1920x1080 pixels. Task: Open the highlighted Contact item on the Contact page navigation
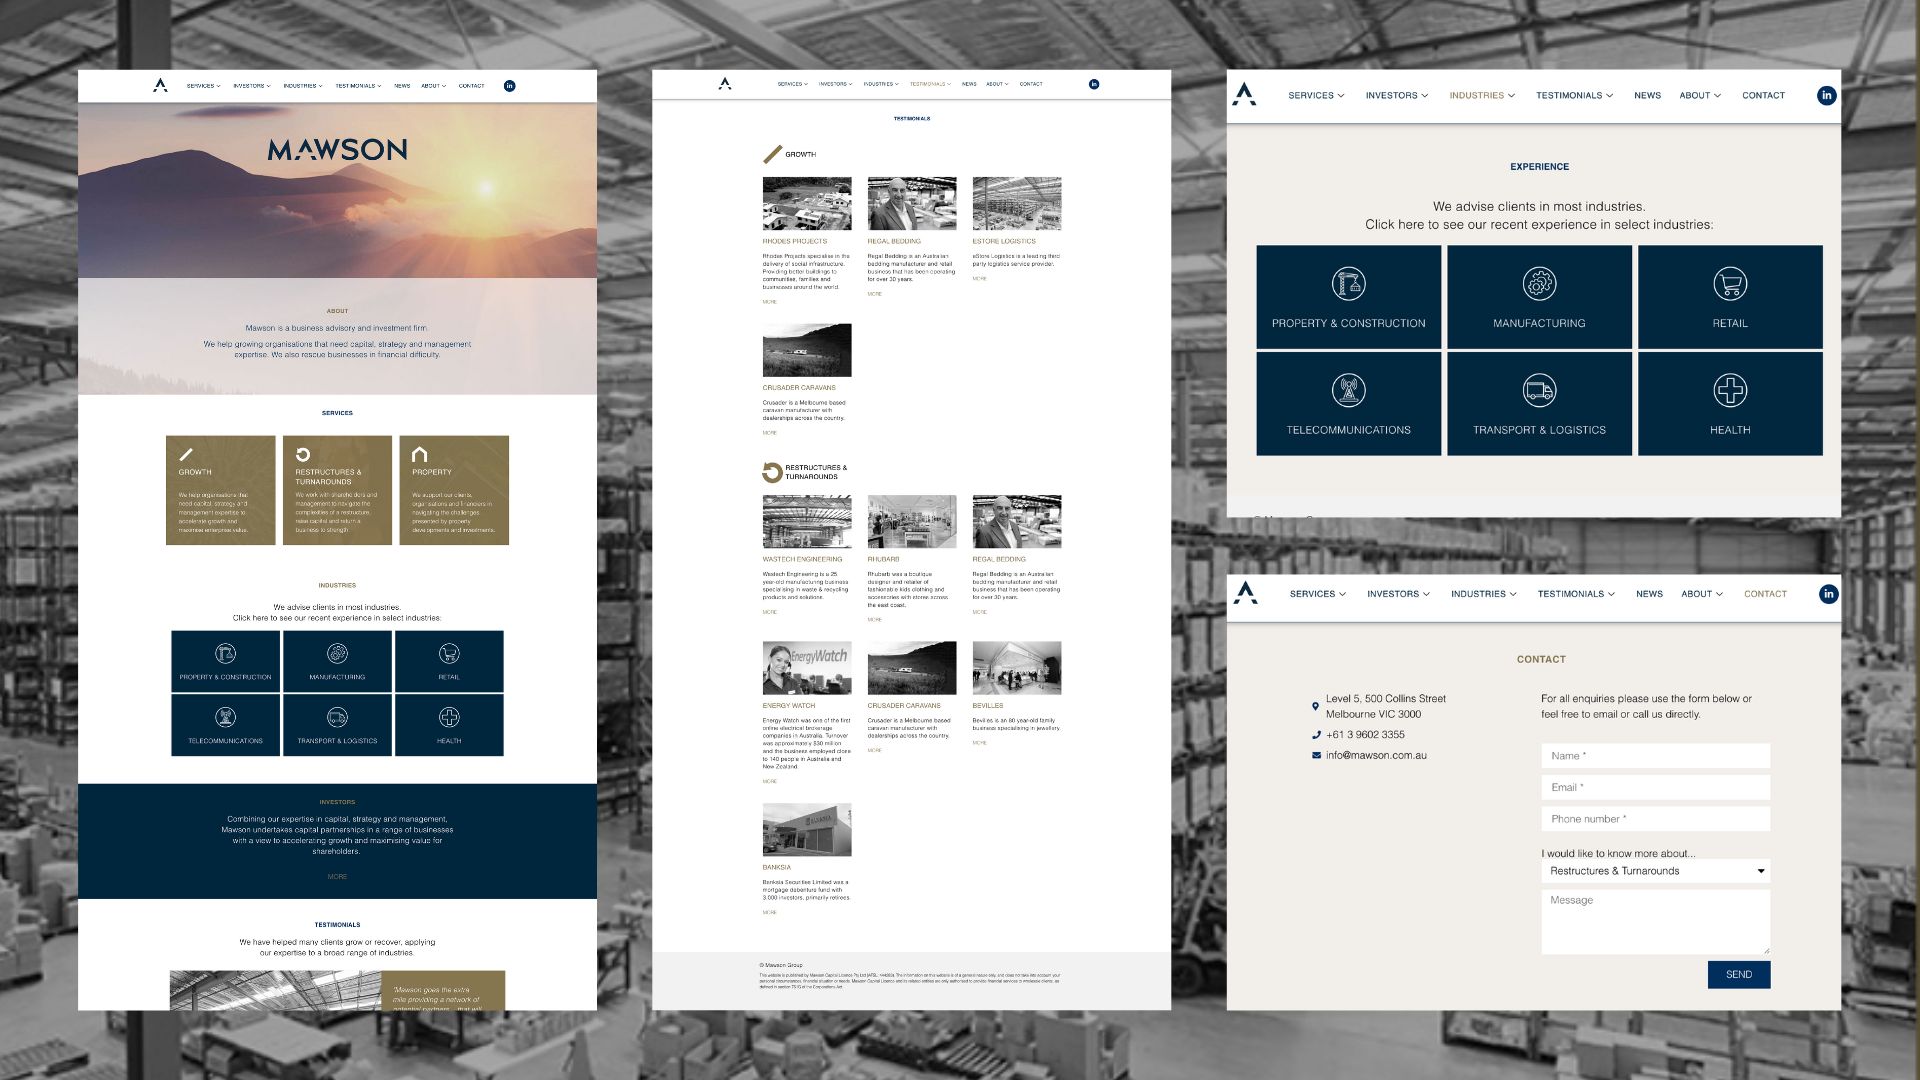(x=1765, y=594)
